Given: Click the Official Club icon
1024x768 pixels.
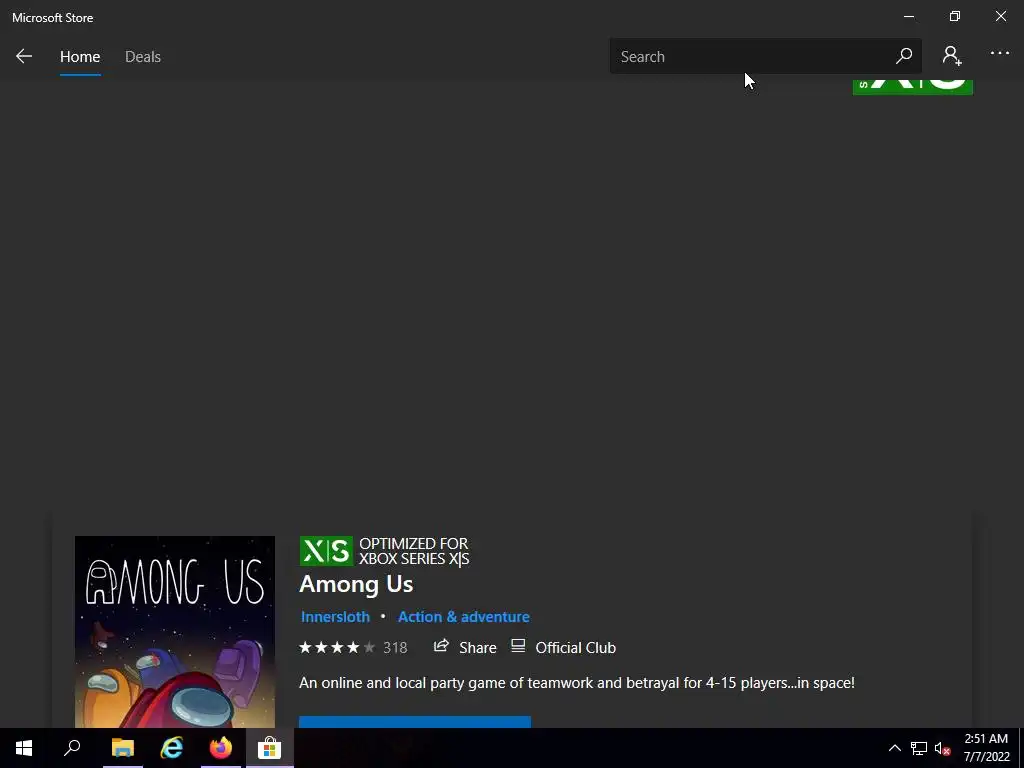Looking at the screenshot, I should point(518,646).
